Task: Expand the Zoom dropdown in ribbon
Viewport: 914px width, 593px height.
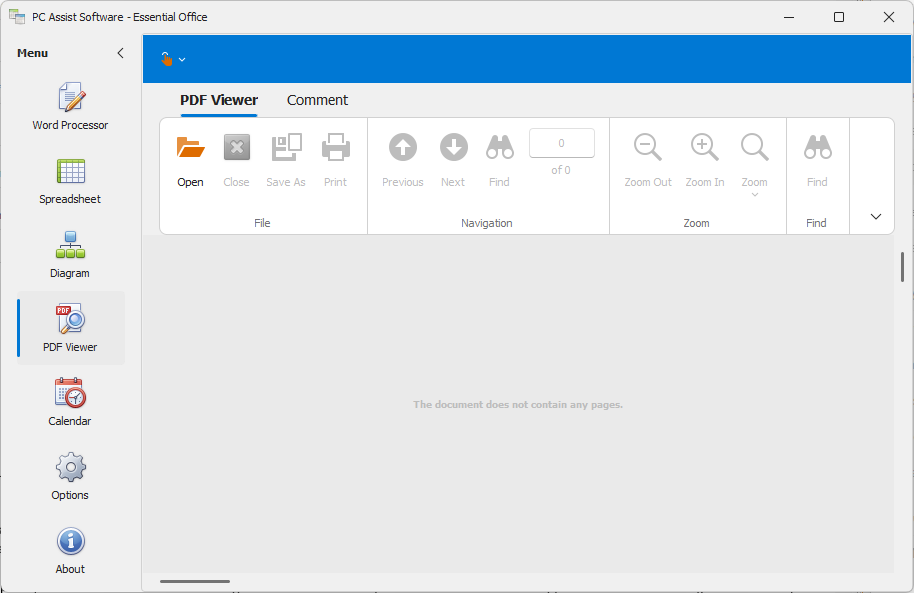Action: point(755,165)
